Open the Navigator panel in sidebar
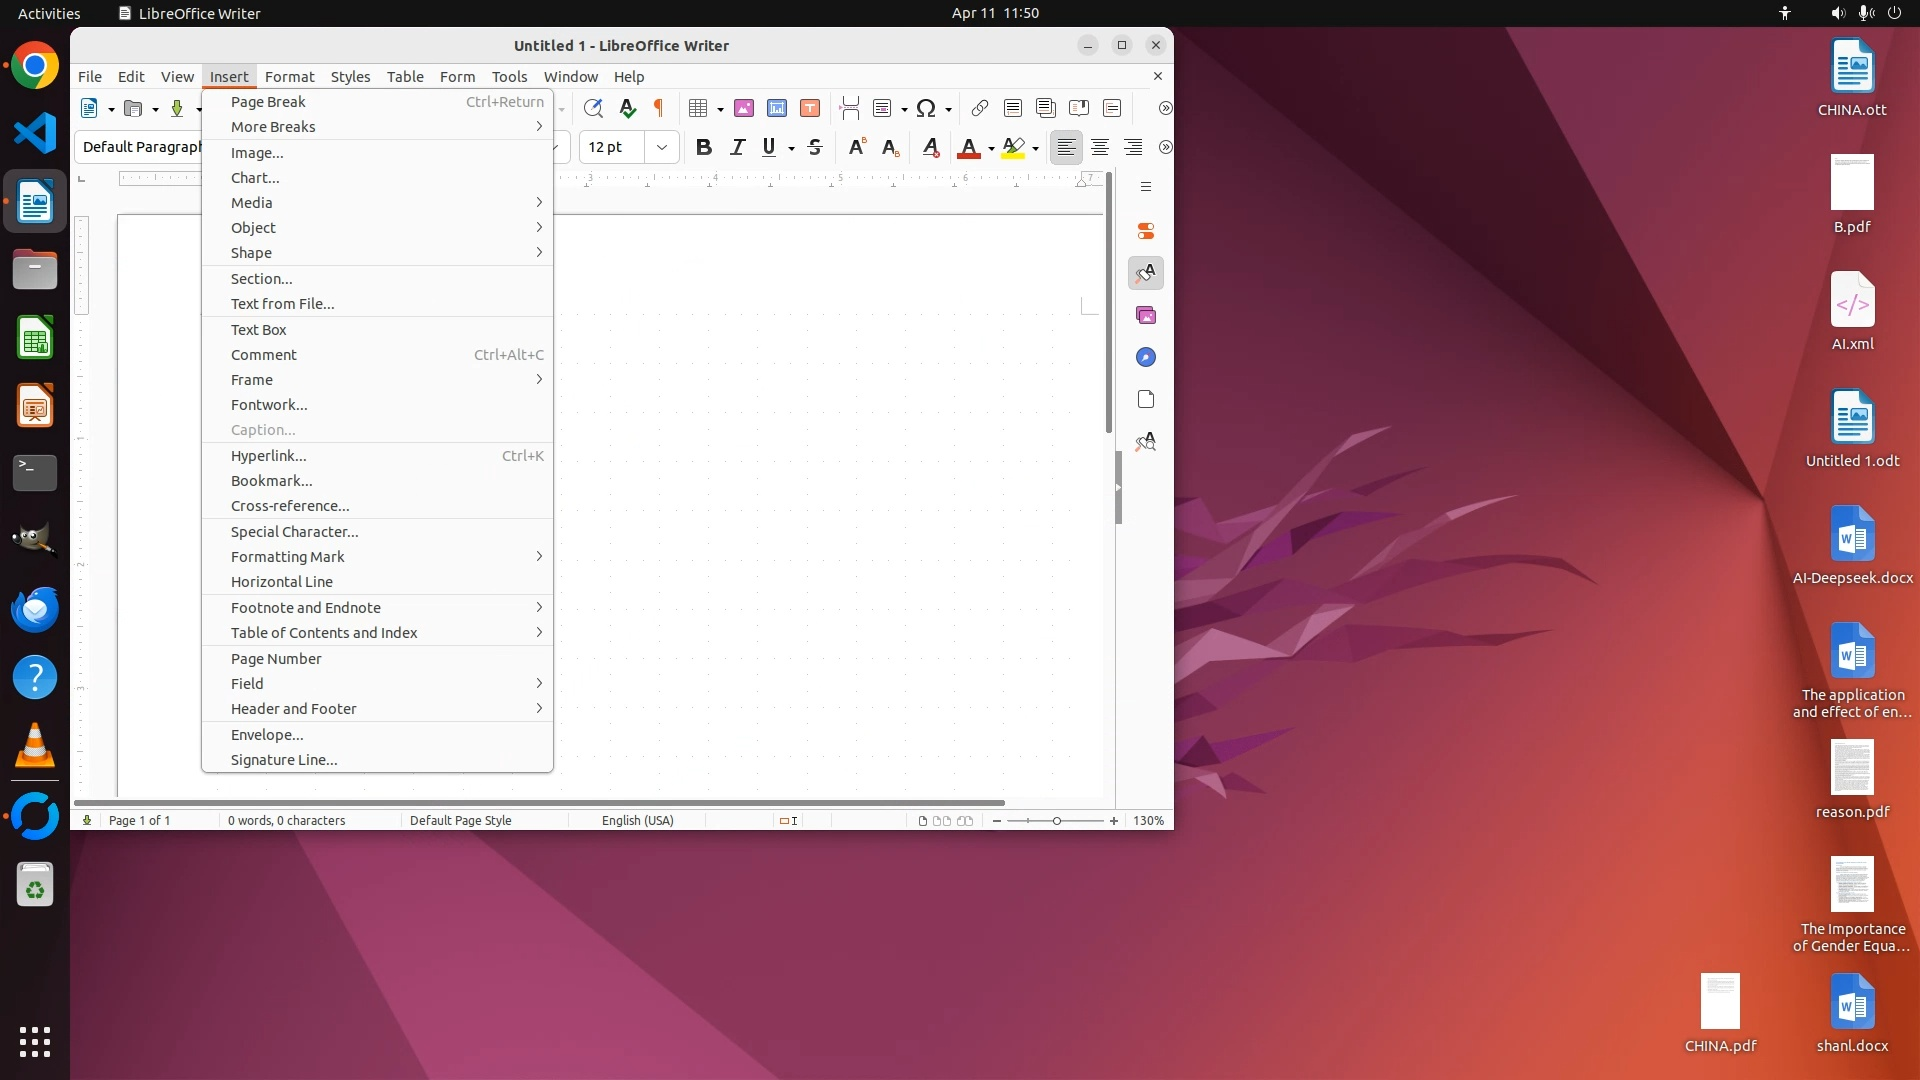The width and height of the screenshot is (1920, 1080). (x=1146, y=357)
